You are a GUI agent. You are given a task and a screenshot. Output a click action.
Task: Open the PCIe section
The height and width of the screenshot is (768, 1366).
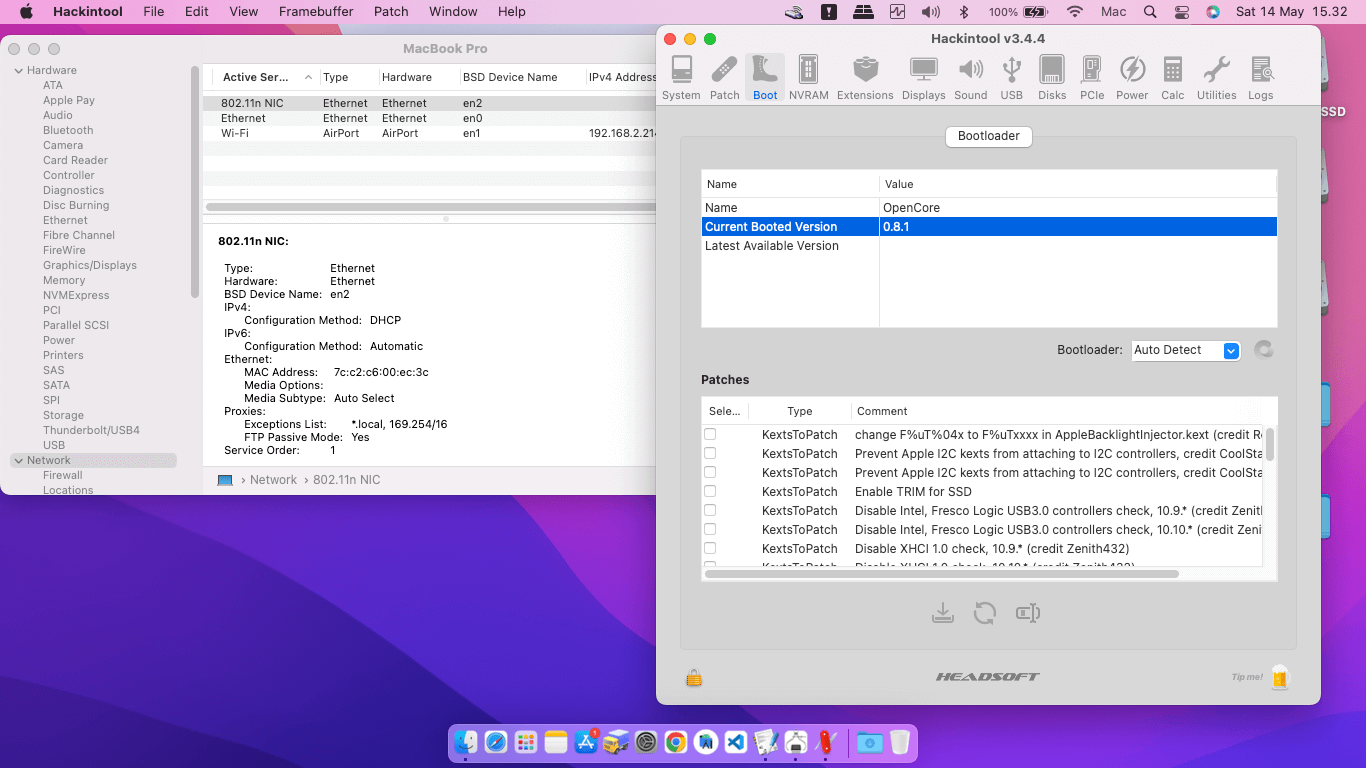click(x=1092, y=78)
